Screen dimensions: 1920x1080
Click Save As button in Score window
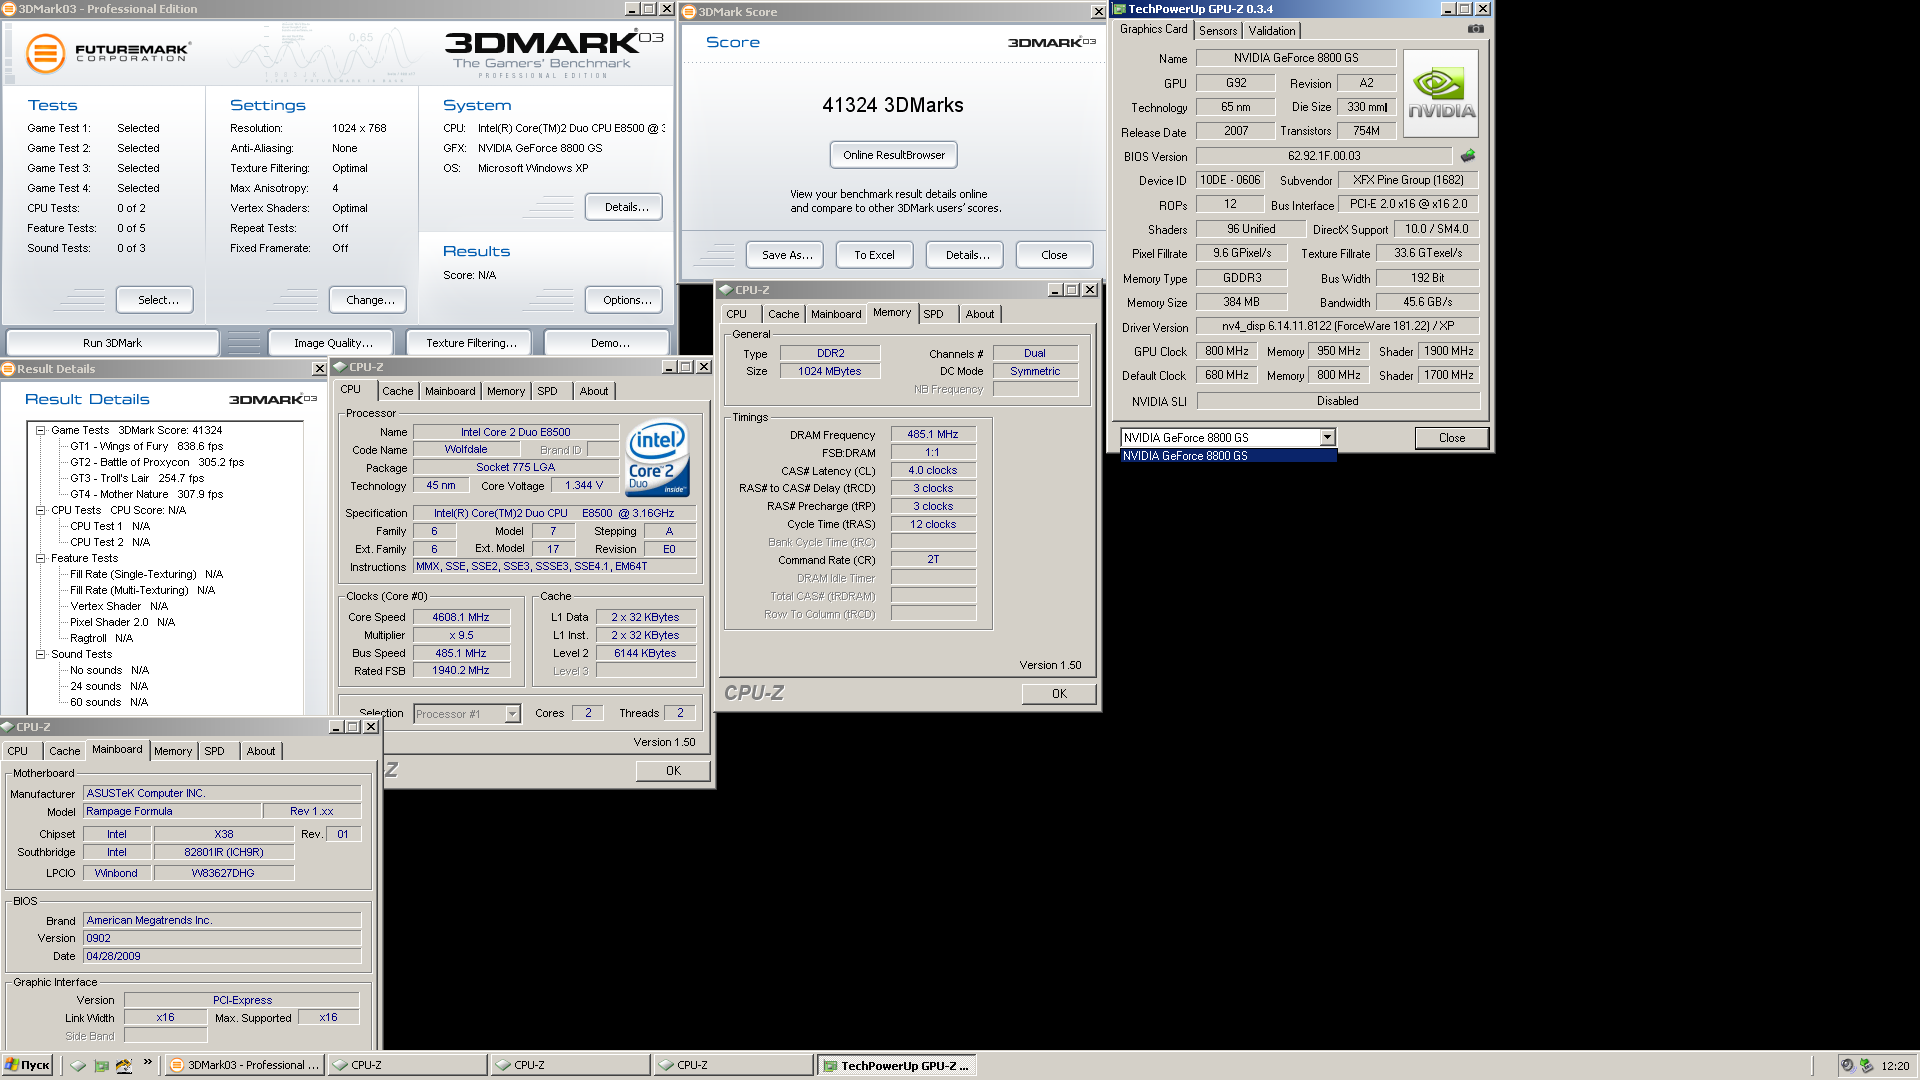coord(787,255)
